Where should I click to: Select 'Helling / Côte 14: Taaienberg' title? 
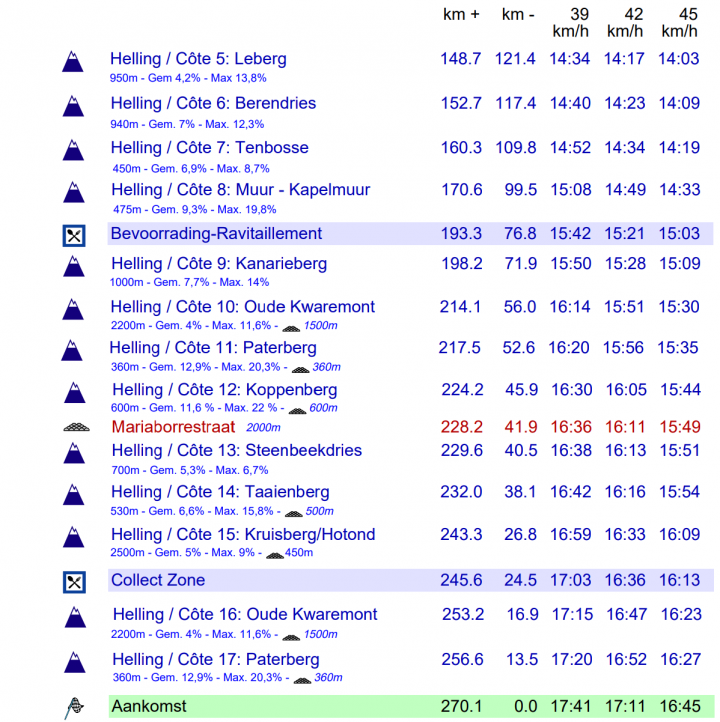[x=220, y=492]
